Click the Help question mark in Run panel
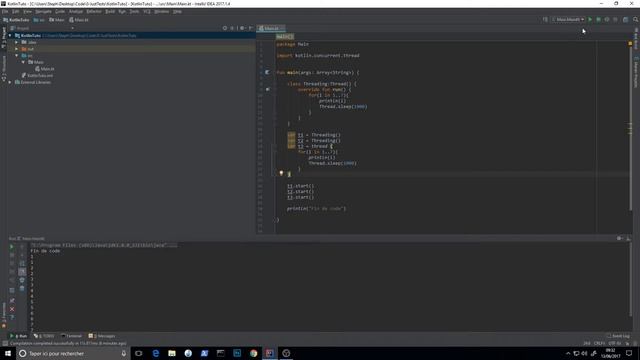This screenshot has width=640, height=360. coord(12,317)
